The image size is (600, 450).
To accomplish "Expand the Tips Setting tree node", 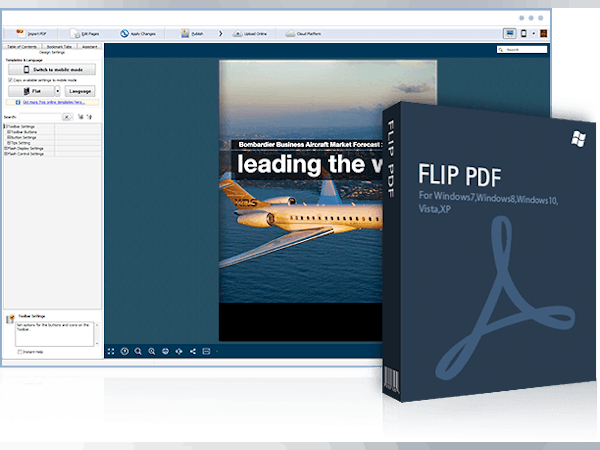I will [x=9, y=142].
